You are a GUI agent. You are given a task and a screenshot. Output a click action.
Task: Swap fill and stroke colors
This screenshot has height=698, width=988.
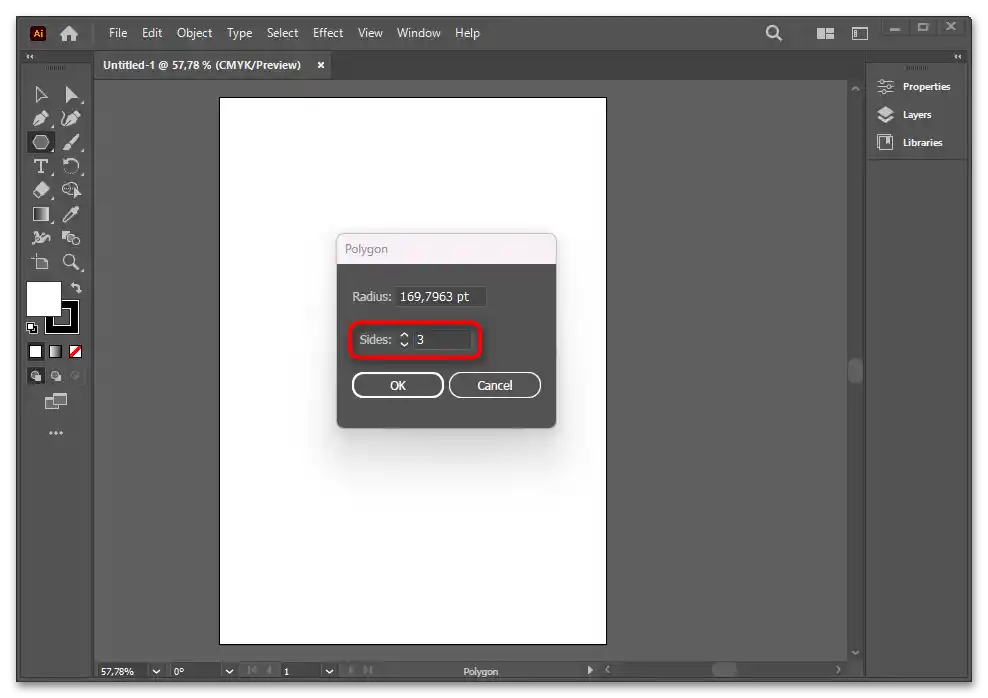click(x=76, y=288)
